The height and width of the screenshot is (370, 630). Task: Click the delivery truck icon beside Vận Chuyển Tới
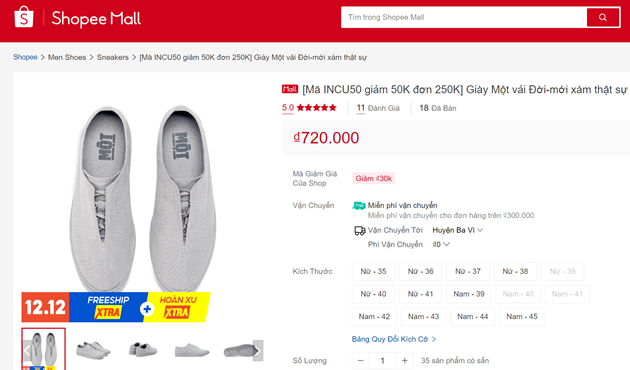point(359,231)
